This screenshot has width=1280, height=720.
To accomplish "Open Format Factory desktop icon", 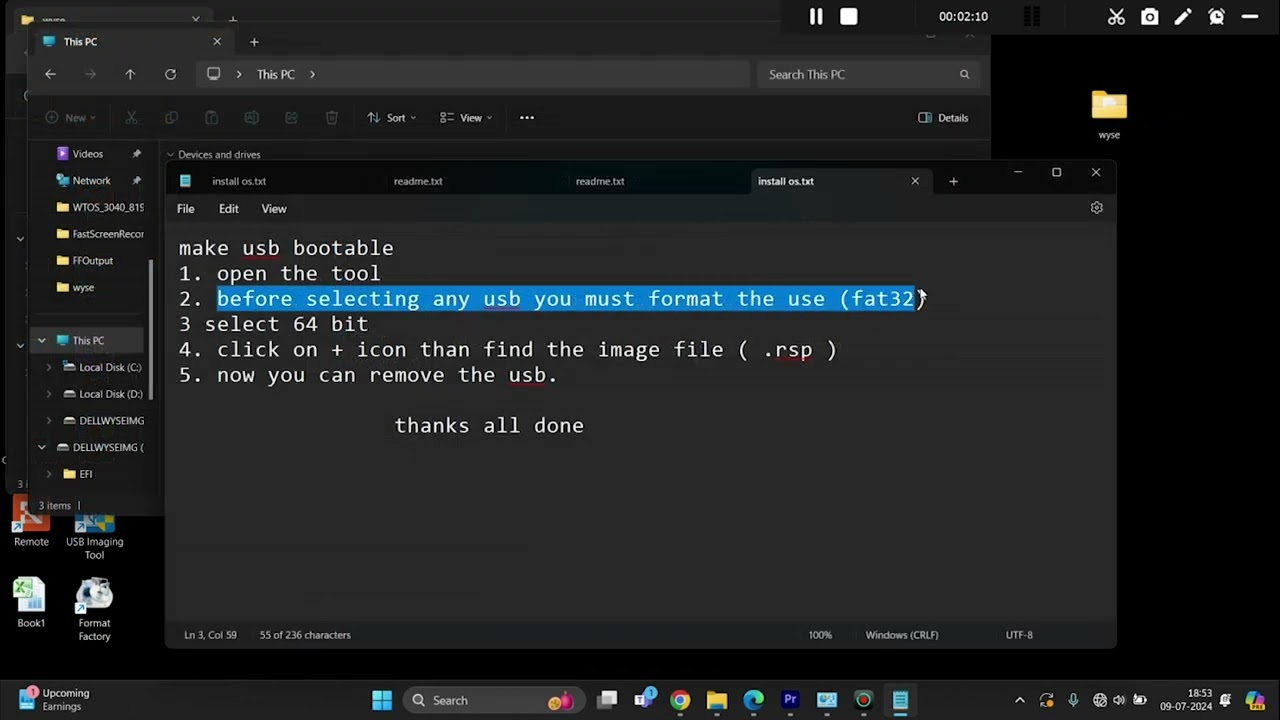I will [x=94, y=610].
